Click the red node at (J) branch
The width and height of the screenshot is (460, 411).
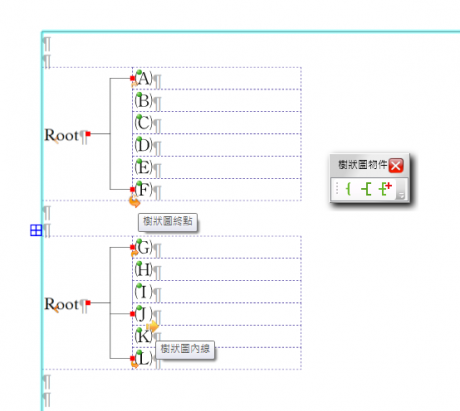pyautogui.click(x=133, y=314)
